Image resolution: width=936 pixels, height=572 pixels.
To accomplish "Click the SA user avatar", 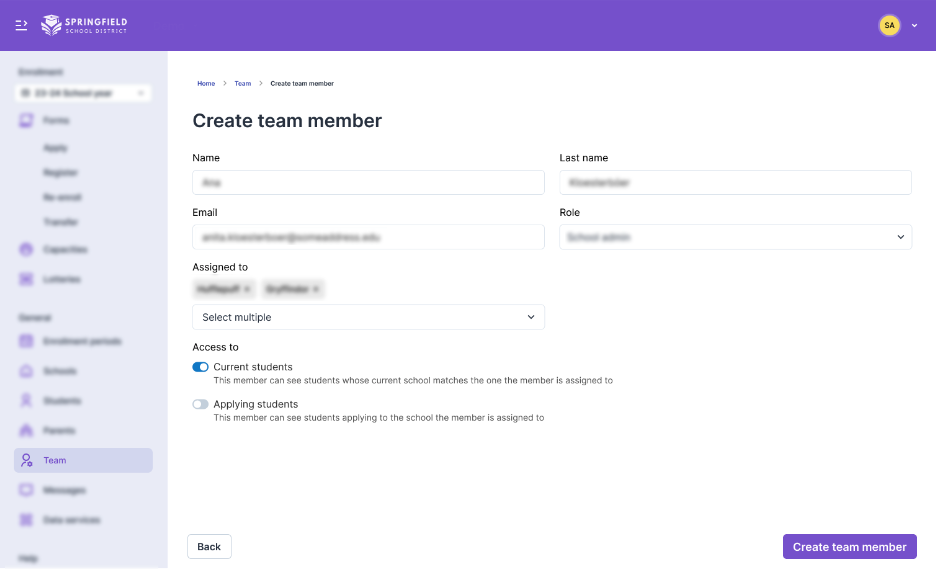I will click(889, 25).
